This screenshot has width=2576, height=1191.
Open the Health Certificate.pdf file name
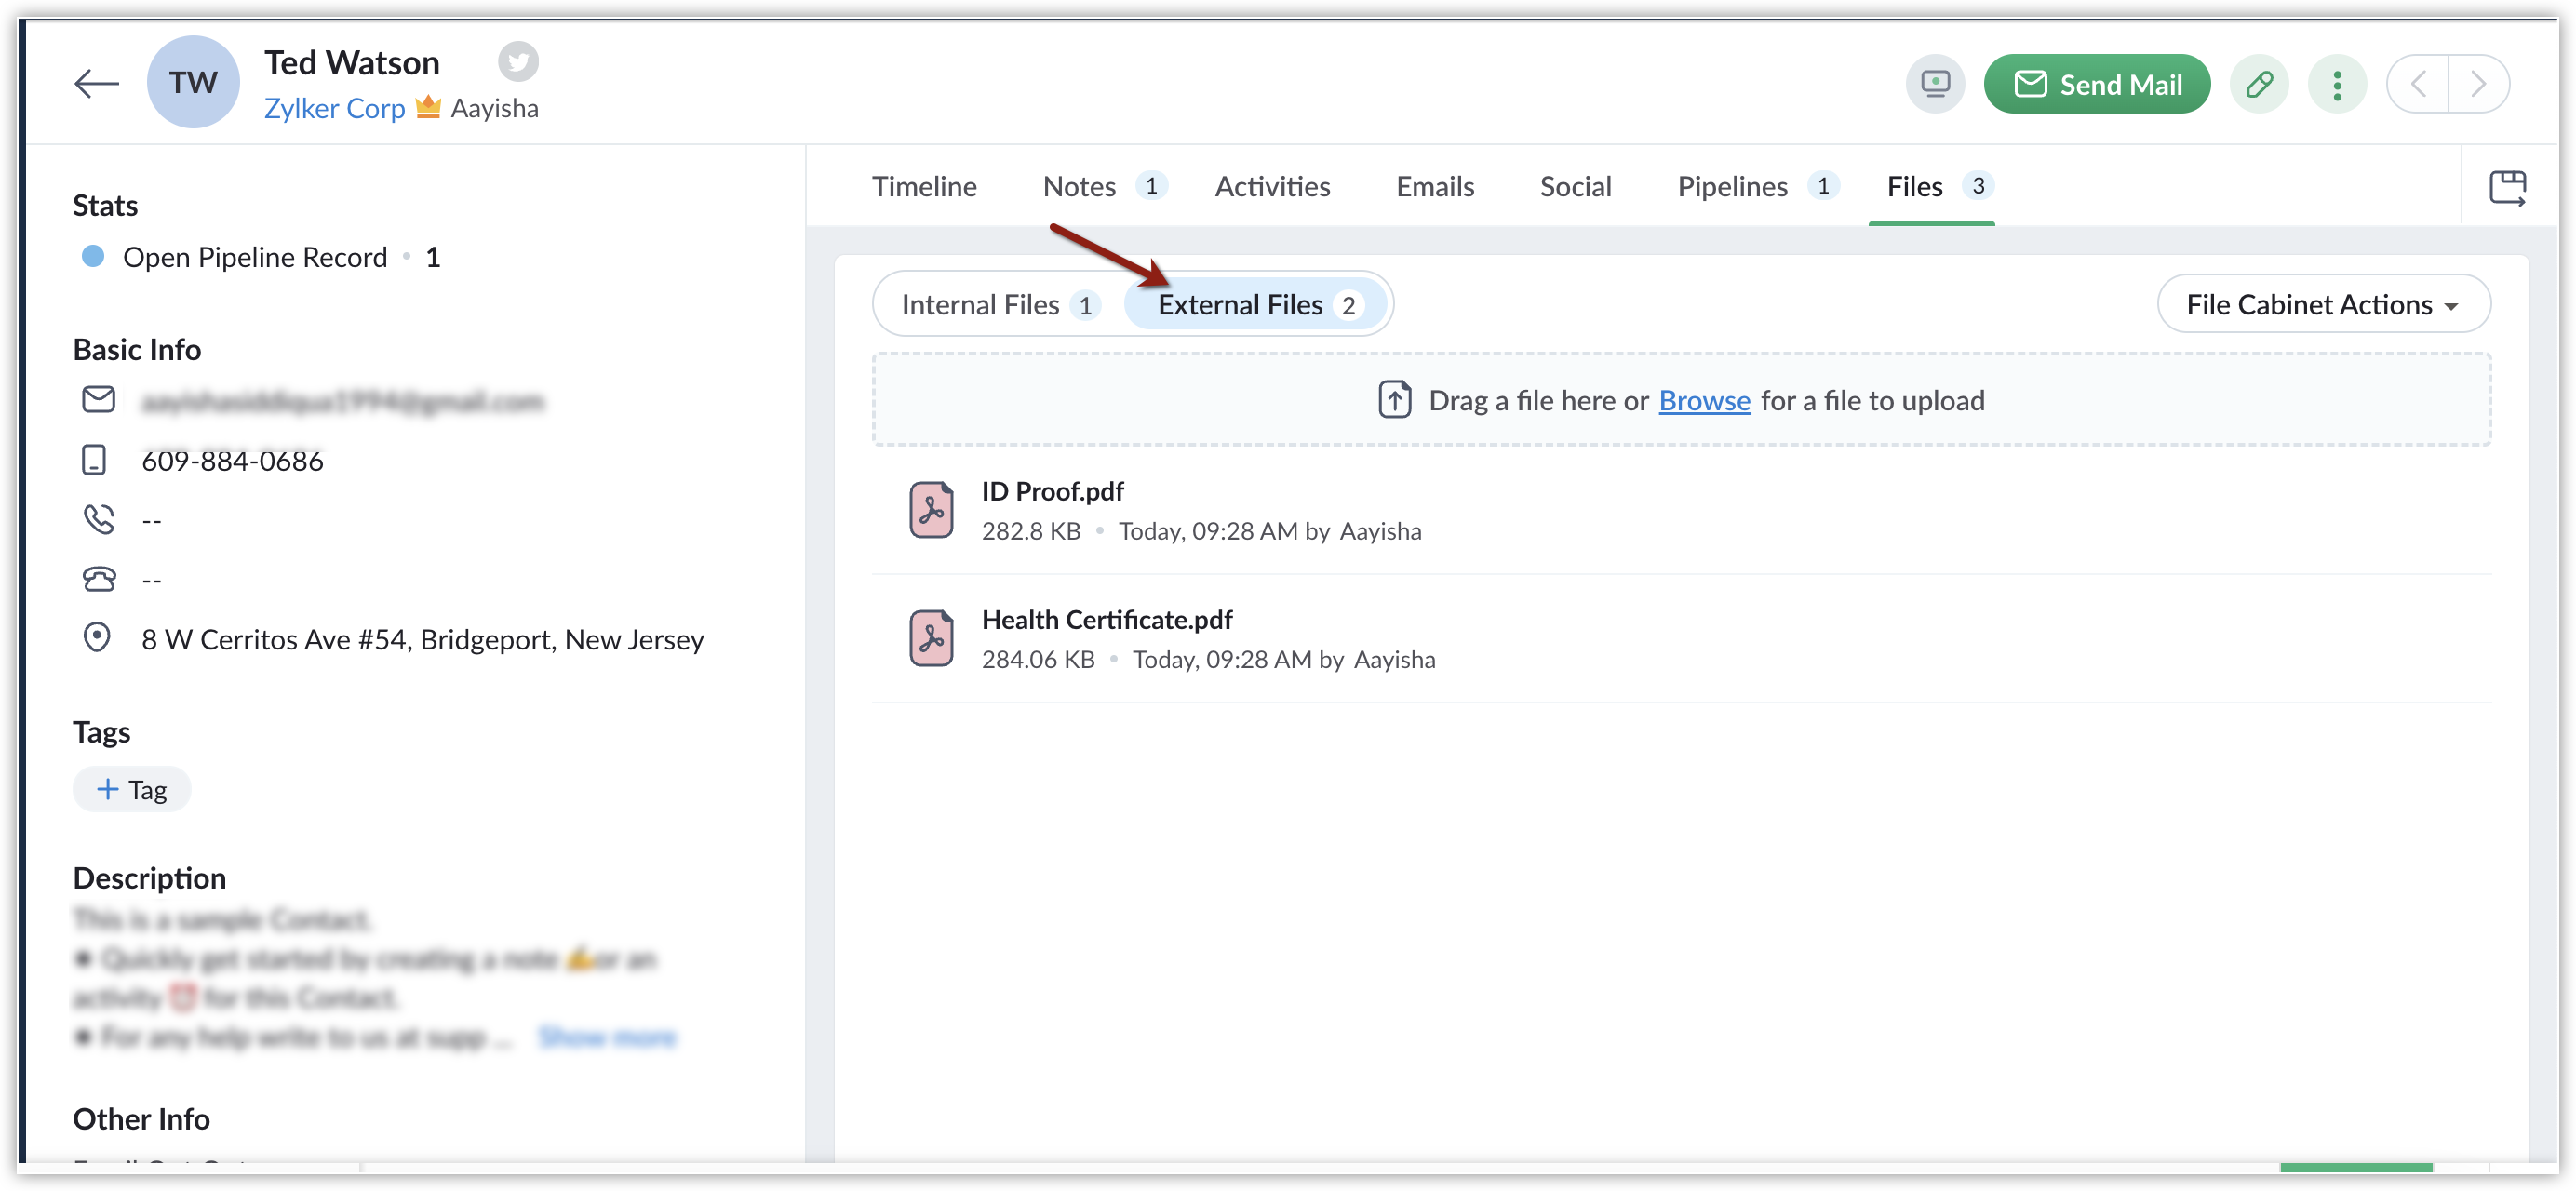tap(1107, 620)
